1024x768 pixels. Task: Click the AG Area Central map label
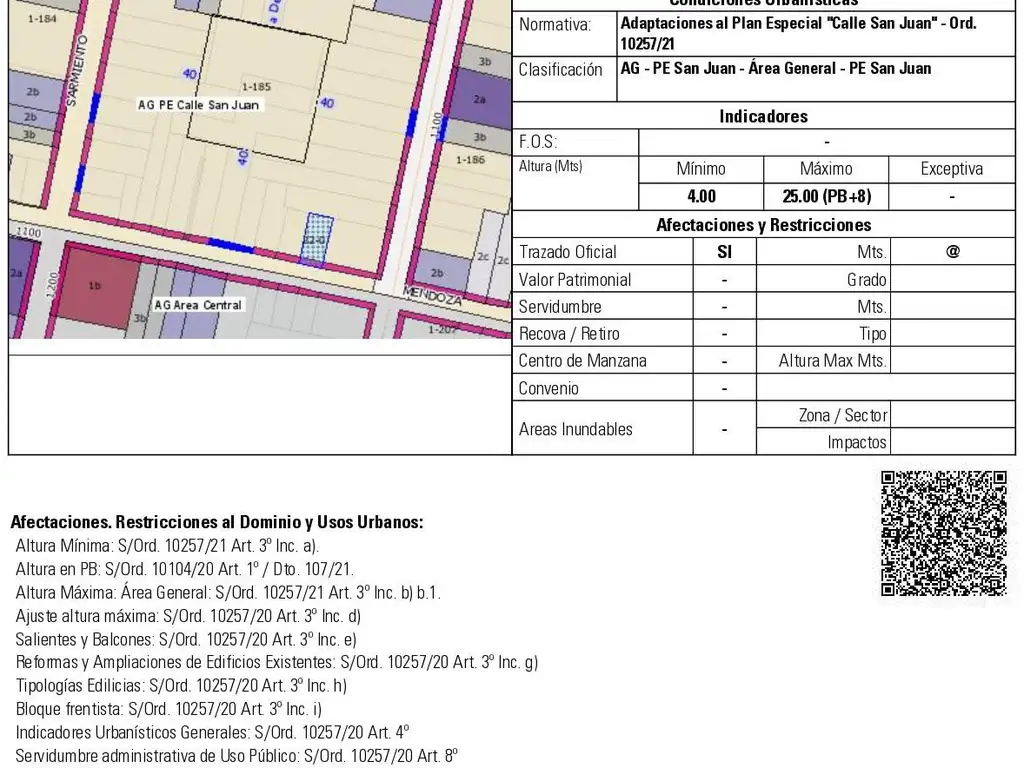(x=198, y=305)
